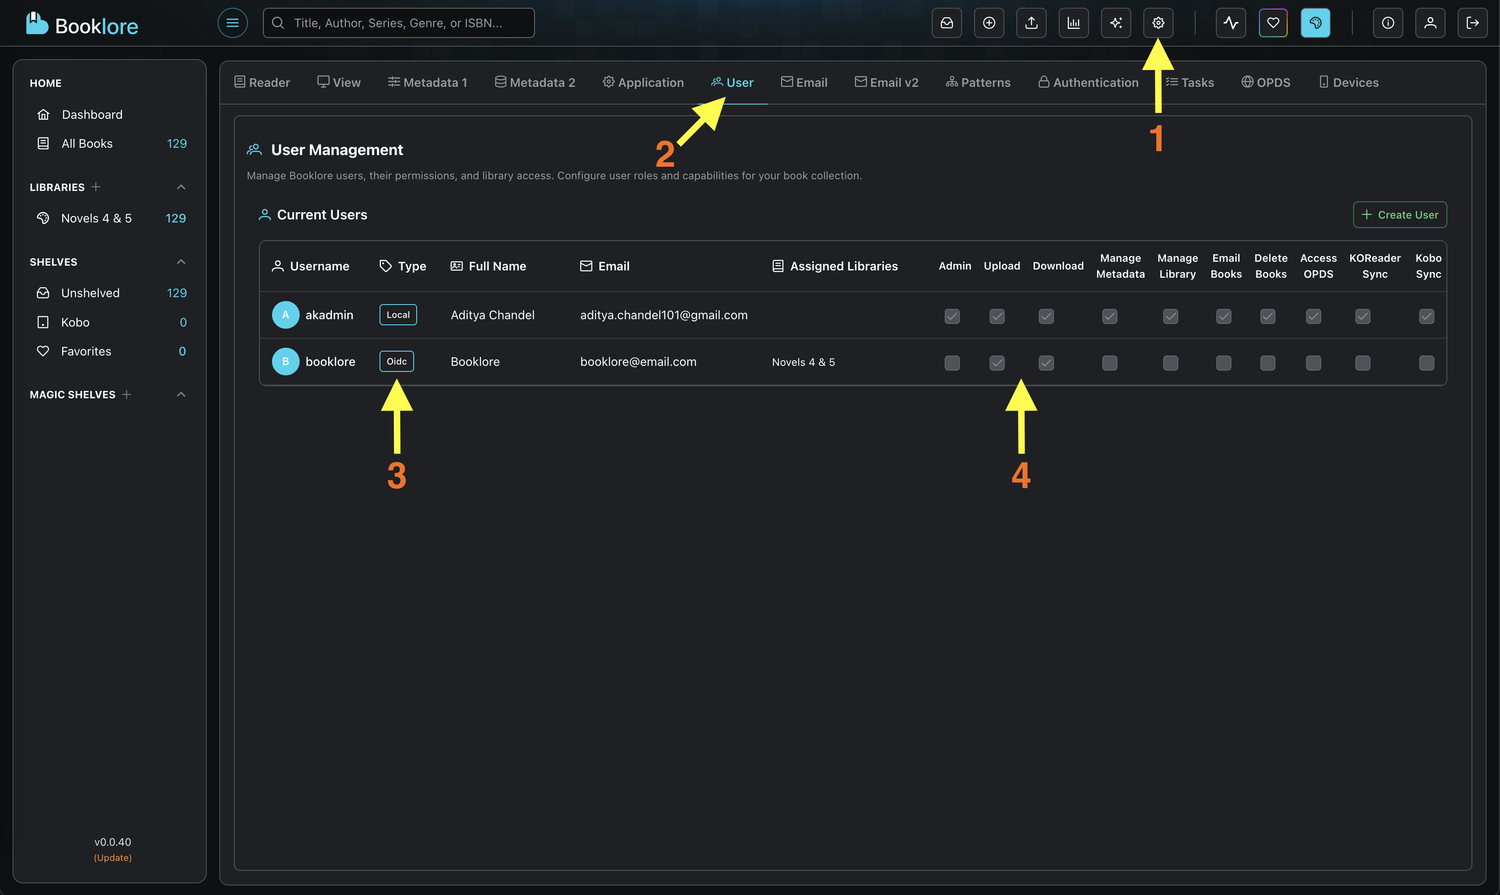Click the heart donate icon
The height and width of the screenshot is (895, 1500).
[x=1273, y=23]
